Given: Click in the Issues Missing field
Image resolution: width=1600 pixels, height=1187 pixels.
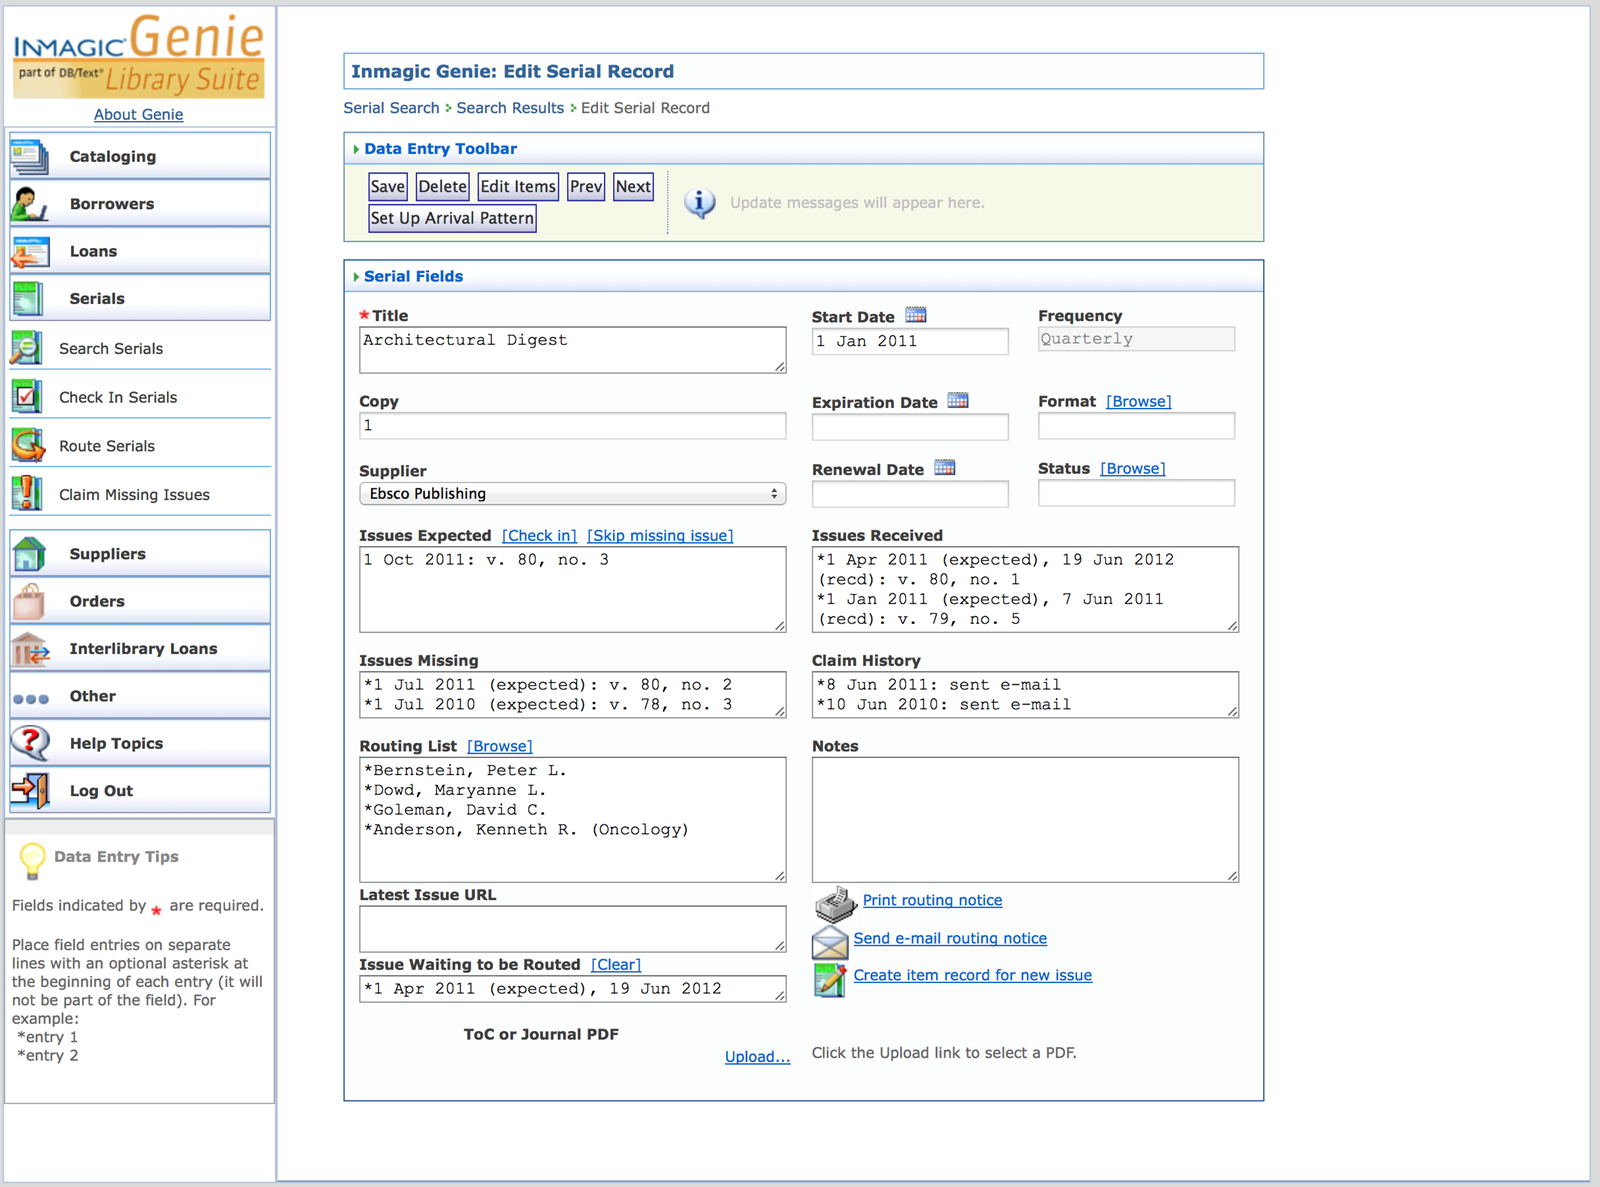Looking at the screenshot, I should (x=572, y=695).
